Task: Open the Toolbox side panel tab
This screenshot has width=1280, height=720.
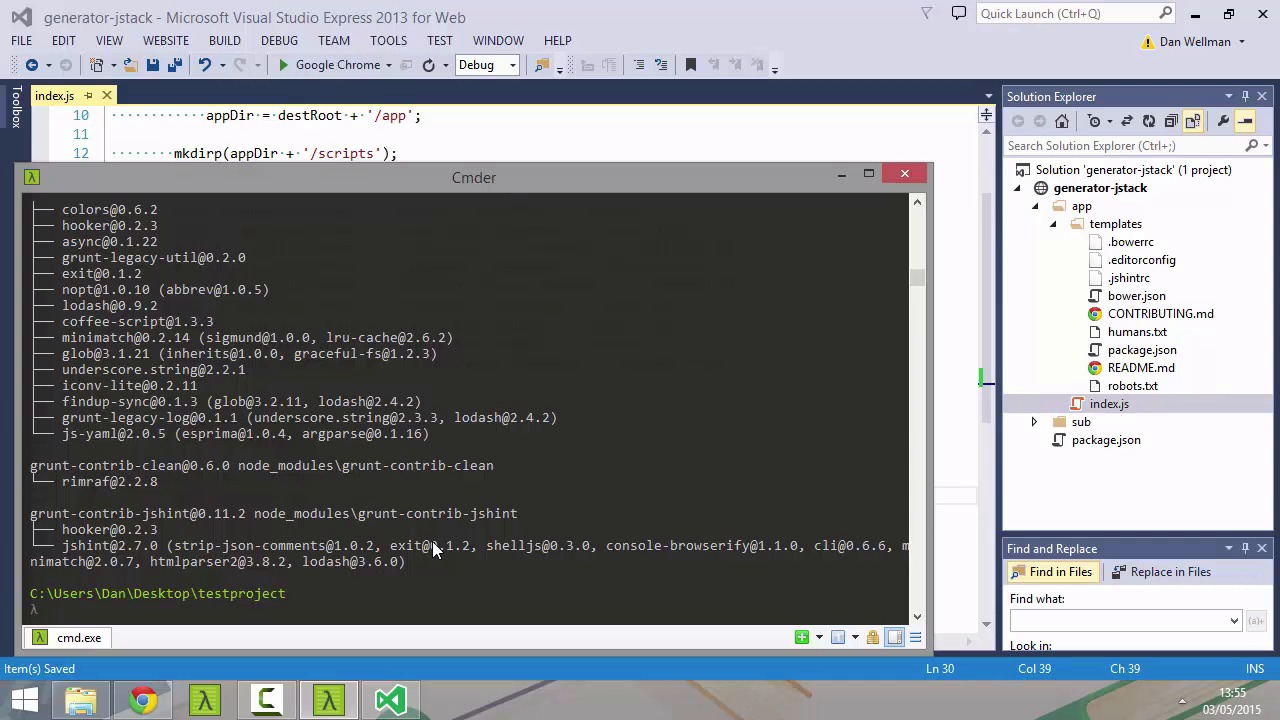Action: click(x=15, y=106)
